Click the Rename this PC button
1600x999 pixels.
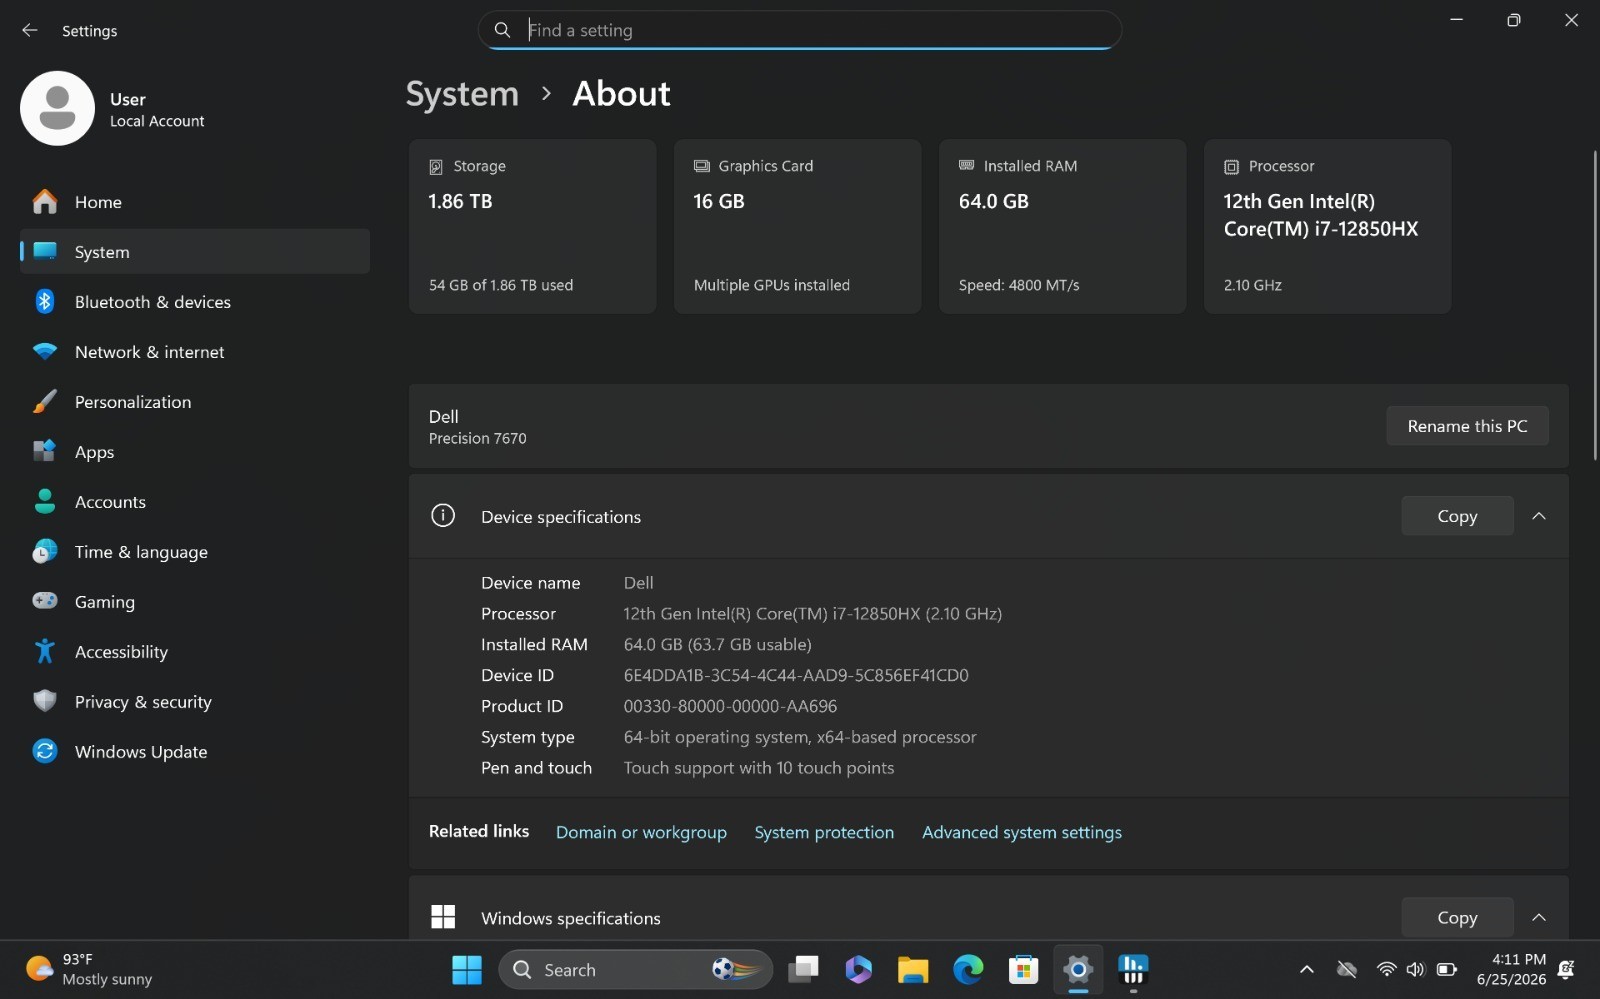1467,426
